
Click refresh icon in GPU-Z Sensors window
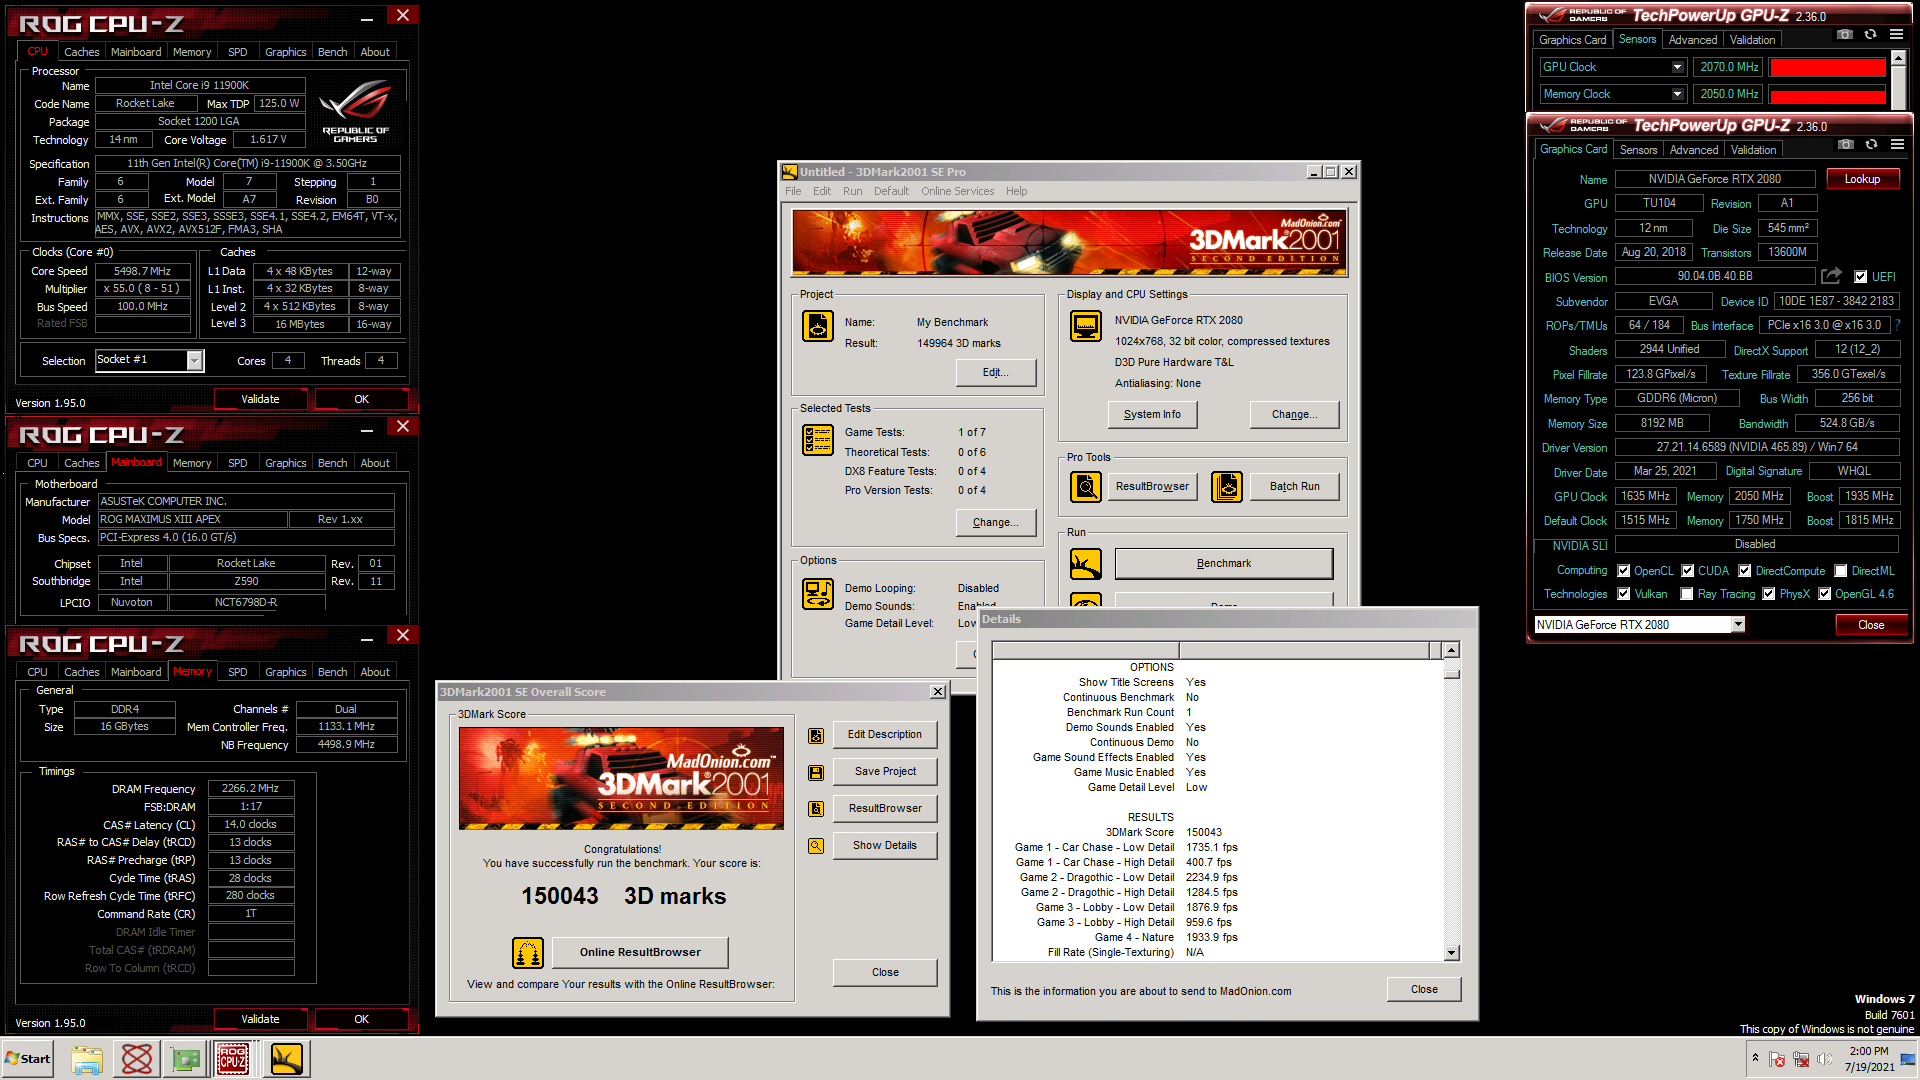pos(1870,35)
